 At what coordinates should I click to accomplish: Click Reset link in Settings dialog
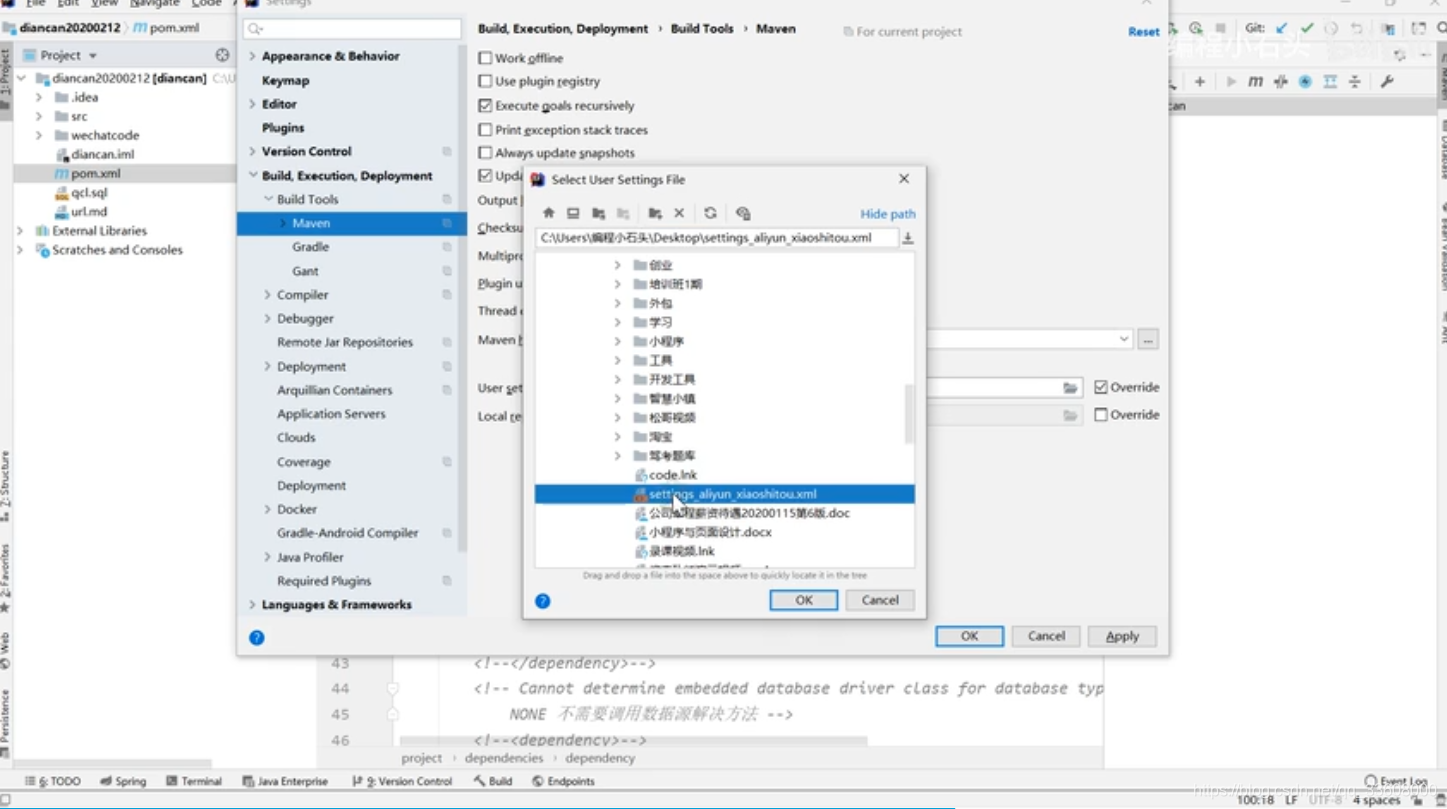(1144, 32)
